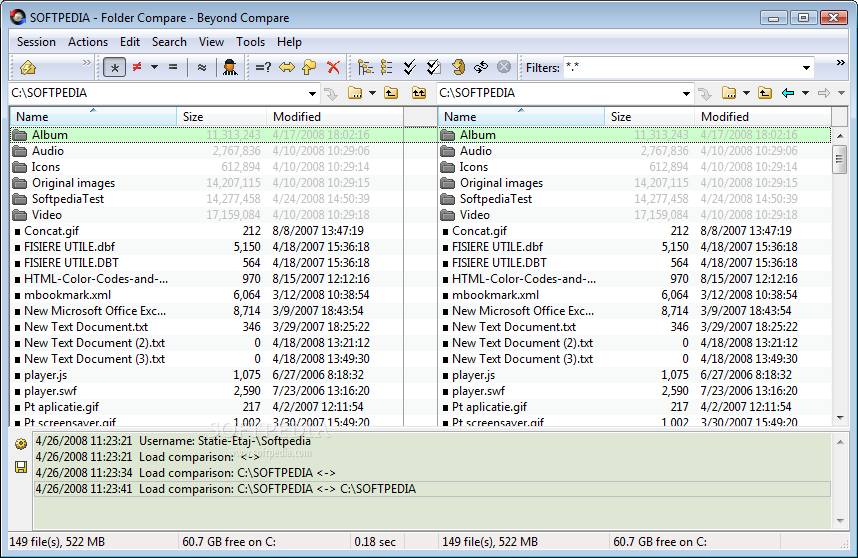Open the Session menu
The height and width of the screenshot is (558, 858).
click(36, 42)
